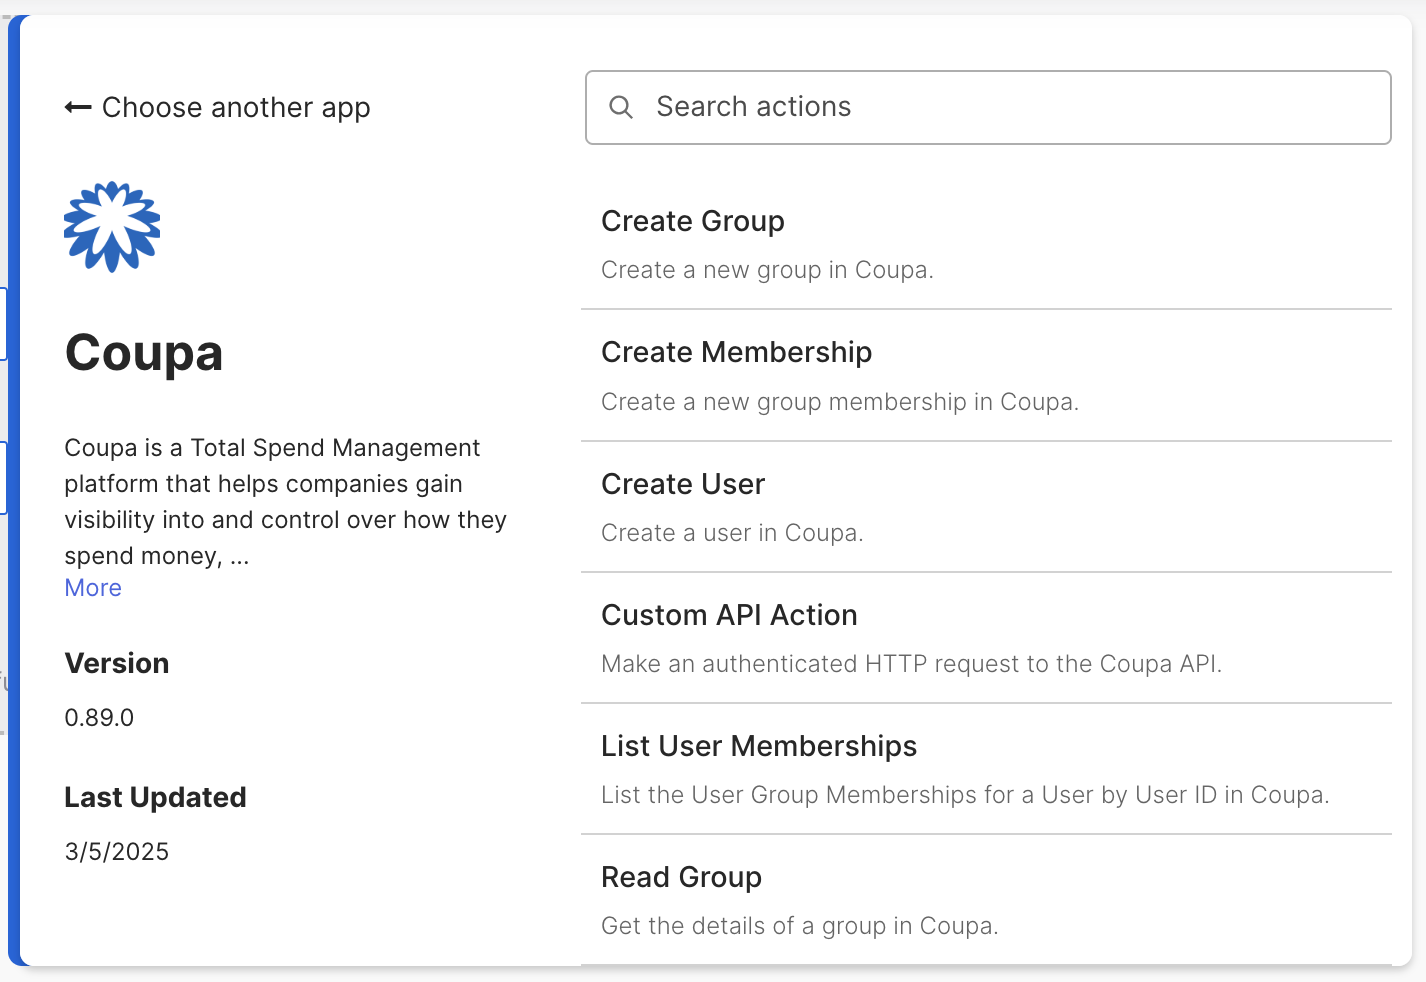Focus the Search actions input field
The image size is (1426, 982).
[x=1000, y=107]
